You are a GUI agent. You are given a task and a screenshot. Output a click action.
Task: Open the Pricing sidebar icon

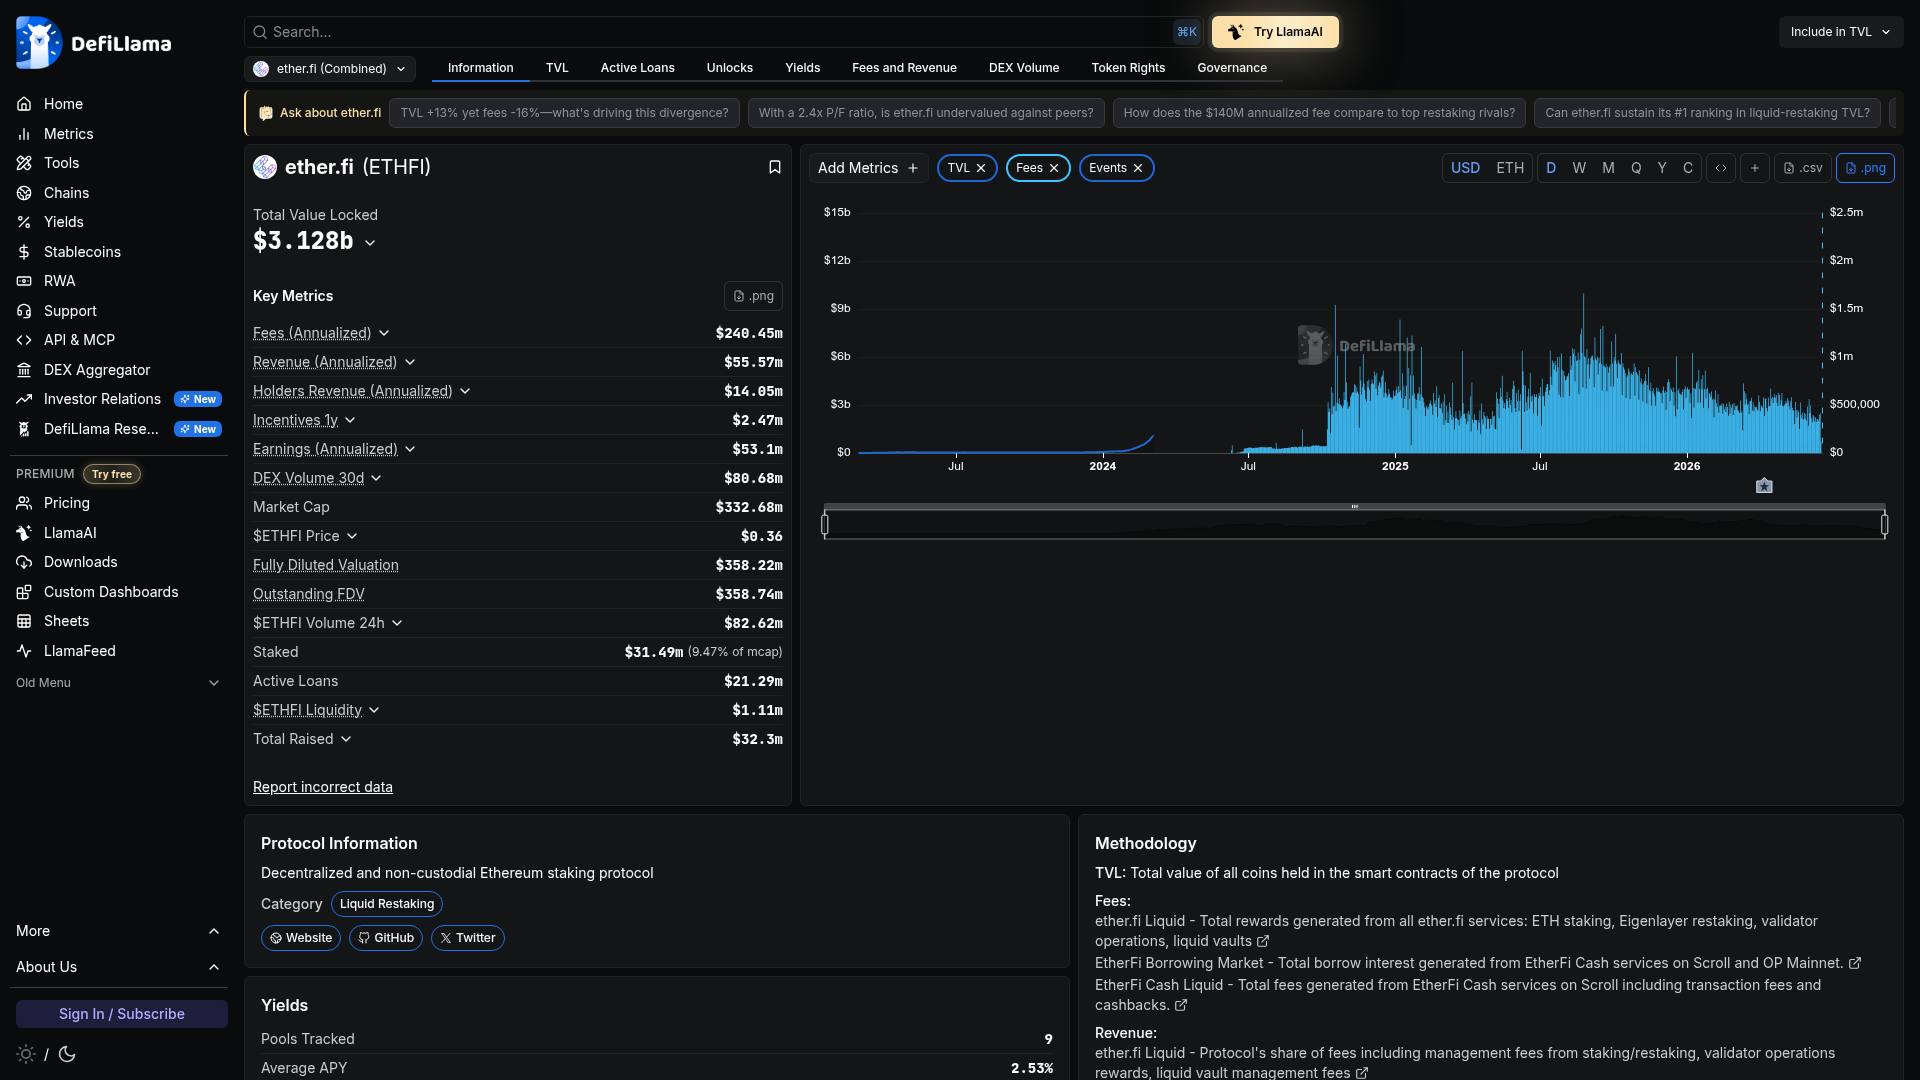click(x=24, y=503)
